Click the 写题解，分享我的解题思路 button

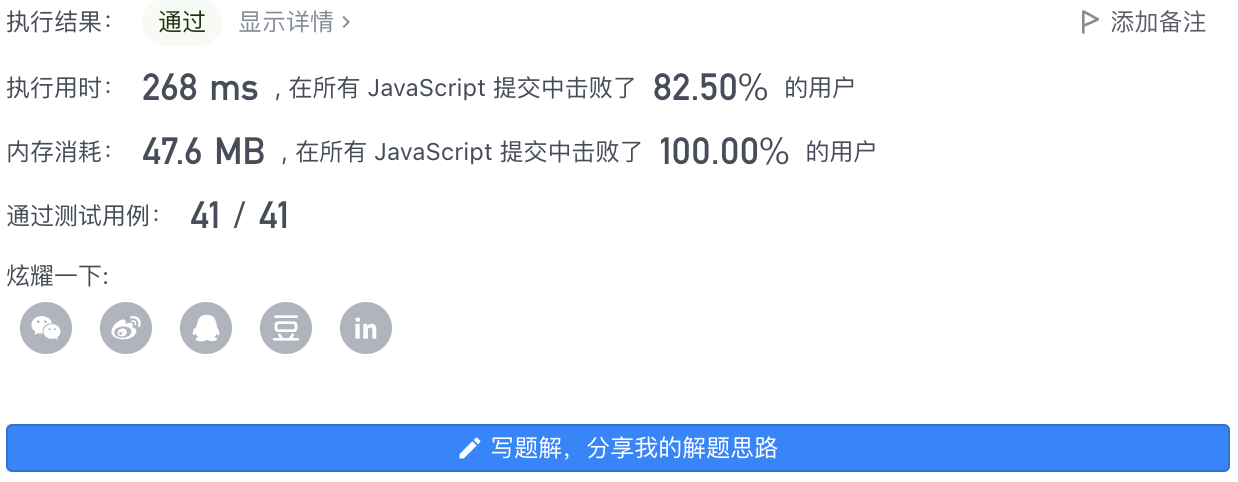pyautogui.click(x=618, y=448)
